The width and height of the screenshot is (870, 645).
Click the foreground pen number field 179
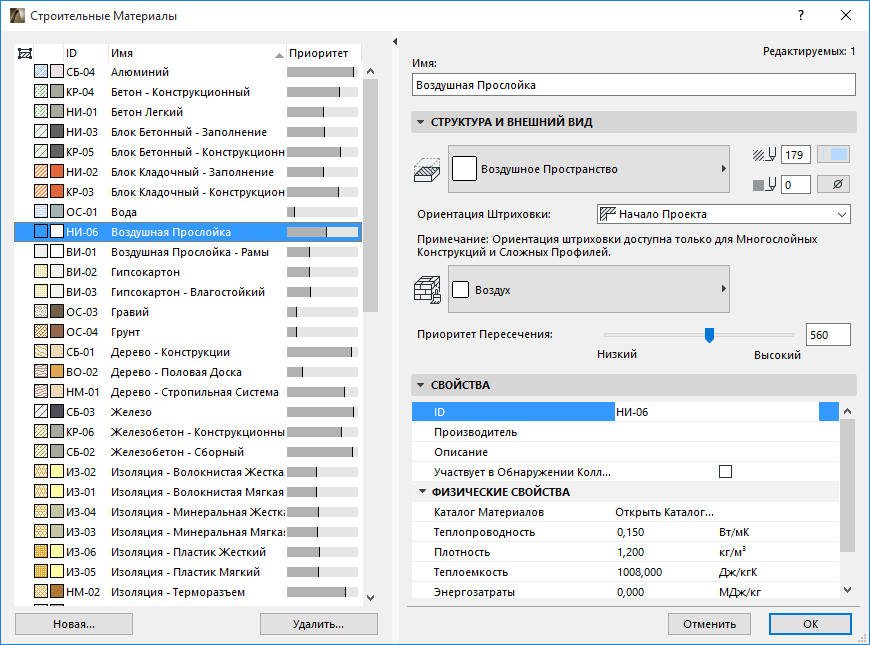pyautogui.click(x=796, y=155)
